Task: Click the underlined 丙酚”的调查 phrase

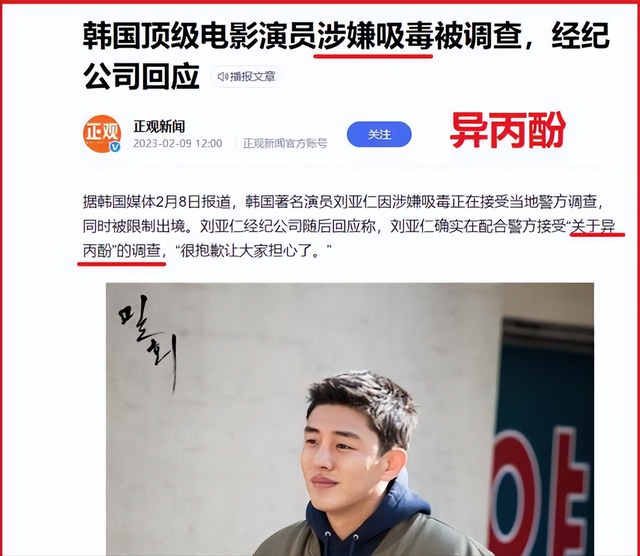Action: click(x=122, y=251)
